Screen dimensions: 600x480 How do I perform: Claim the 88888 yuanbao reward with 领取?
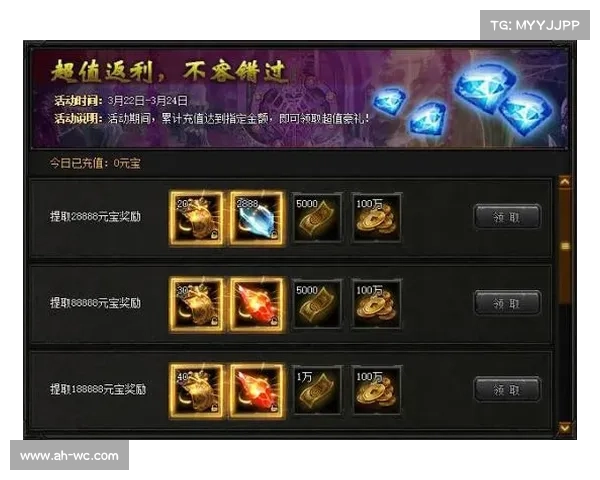(x=507, y=304)
